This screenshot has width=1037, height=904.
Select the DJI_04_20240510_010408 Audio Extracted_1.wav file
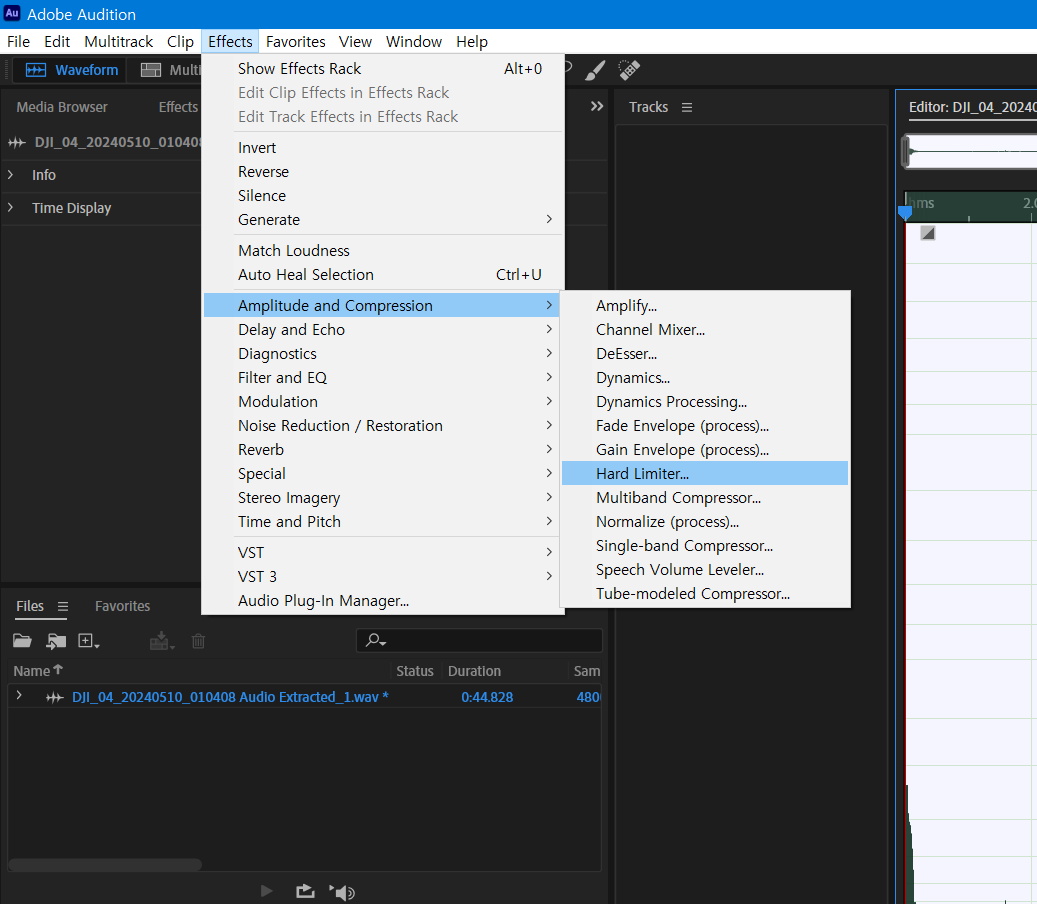pos(230,697)
